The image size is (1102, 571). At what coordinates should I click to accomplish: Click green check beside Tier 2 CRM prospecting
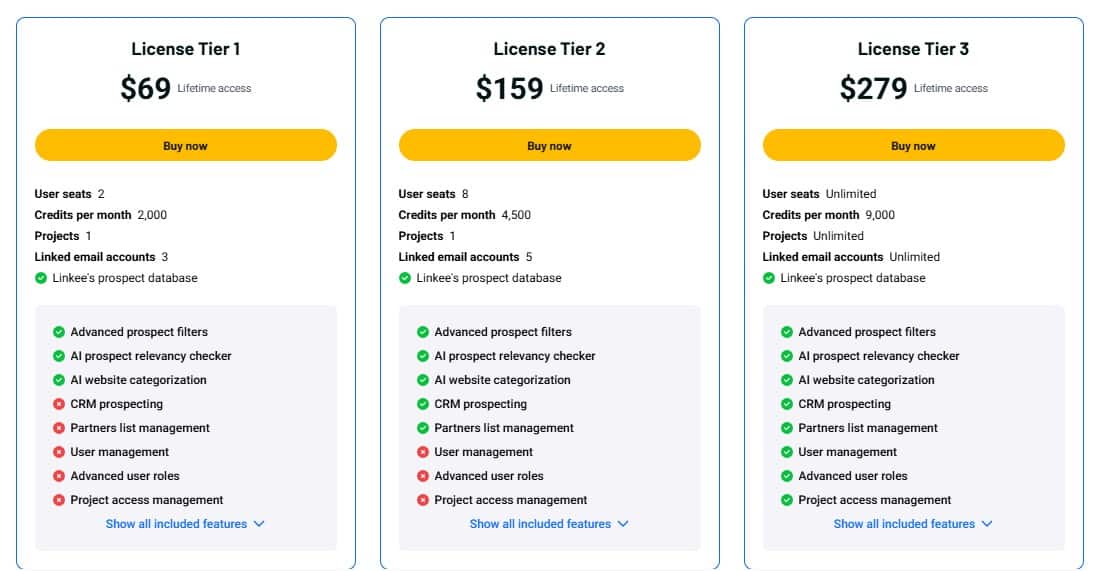click(x=423, y=404)
